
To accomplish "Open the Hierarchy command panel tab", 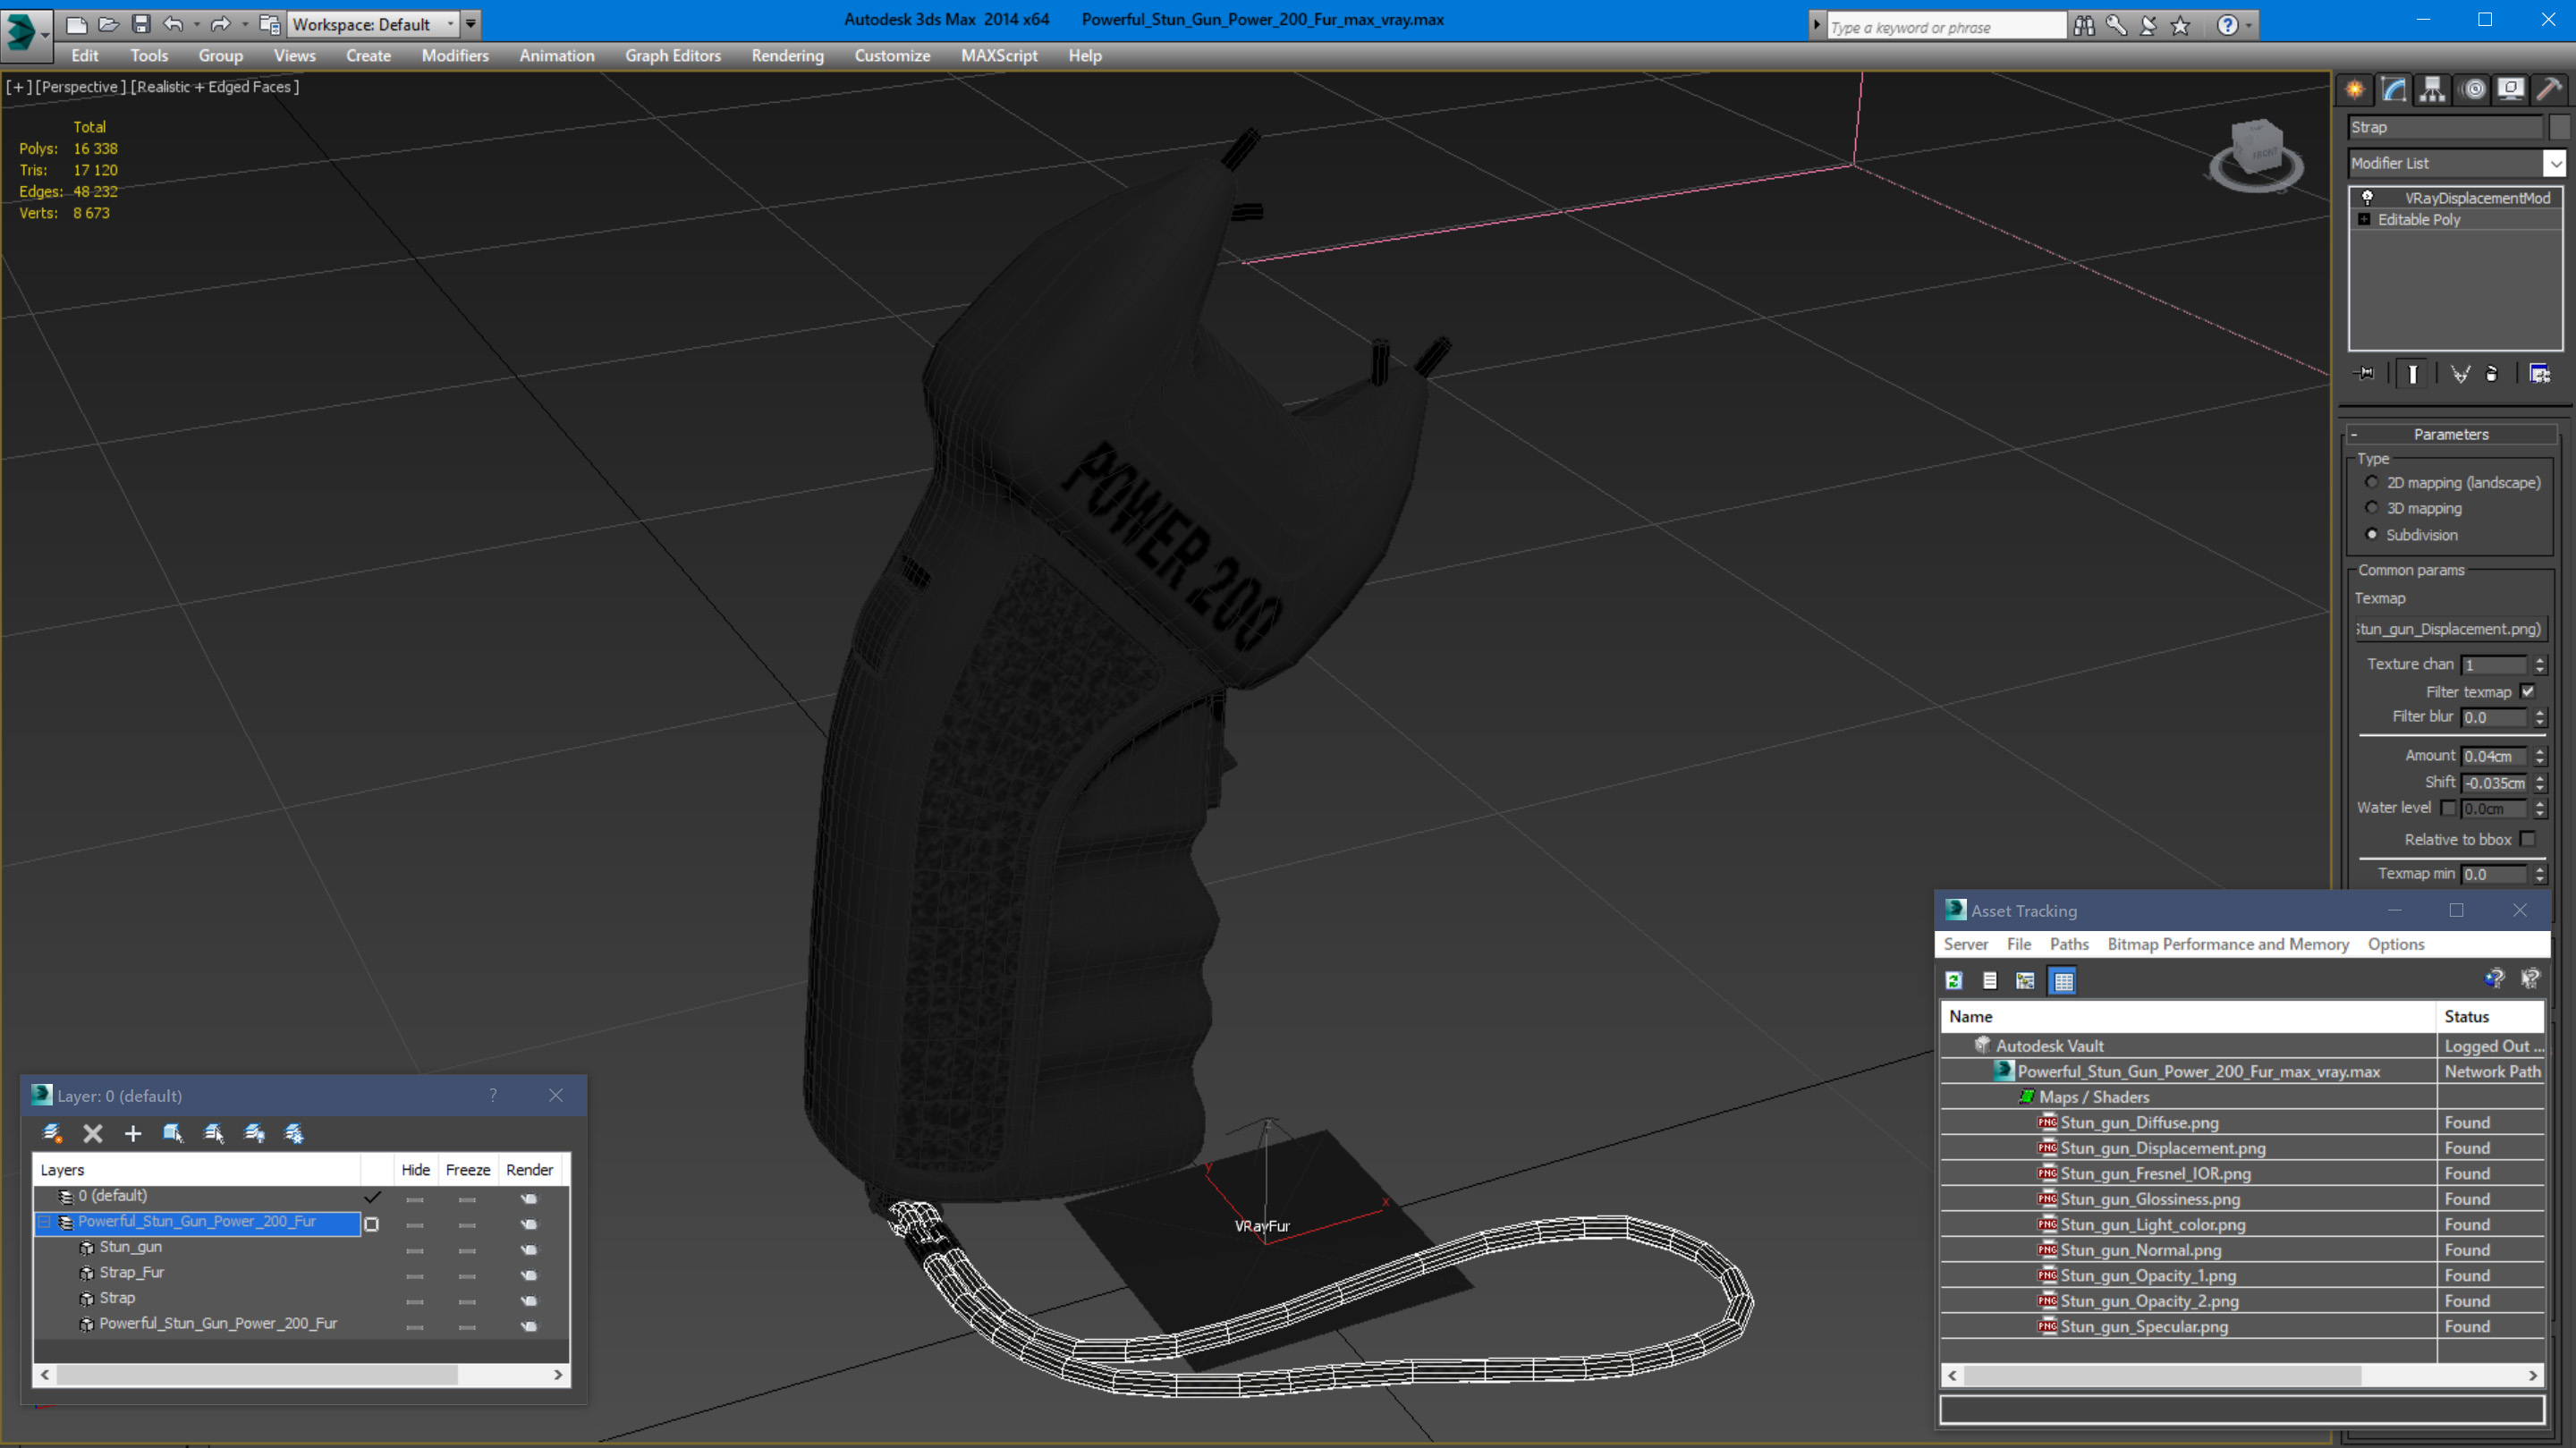I will coord(2433,89).
